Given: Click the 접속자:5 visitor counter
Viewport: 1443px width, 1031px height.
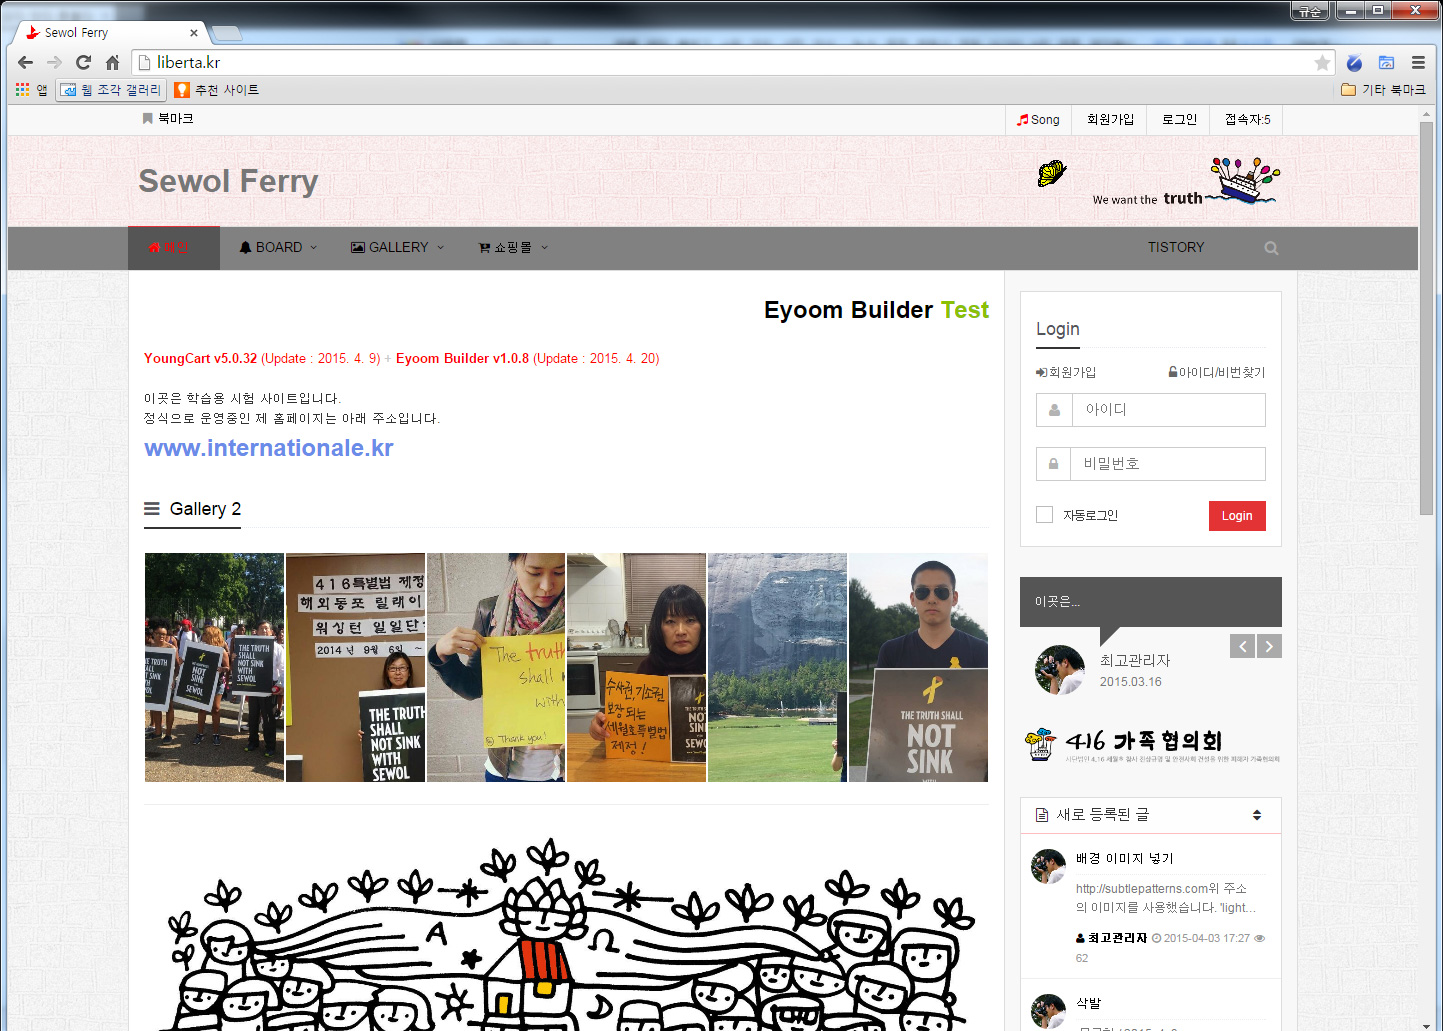Looking at the screenshot, I should click(x=1247, y=120).
